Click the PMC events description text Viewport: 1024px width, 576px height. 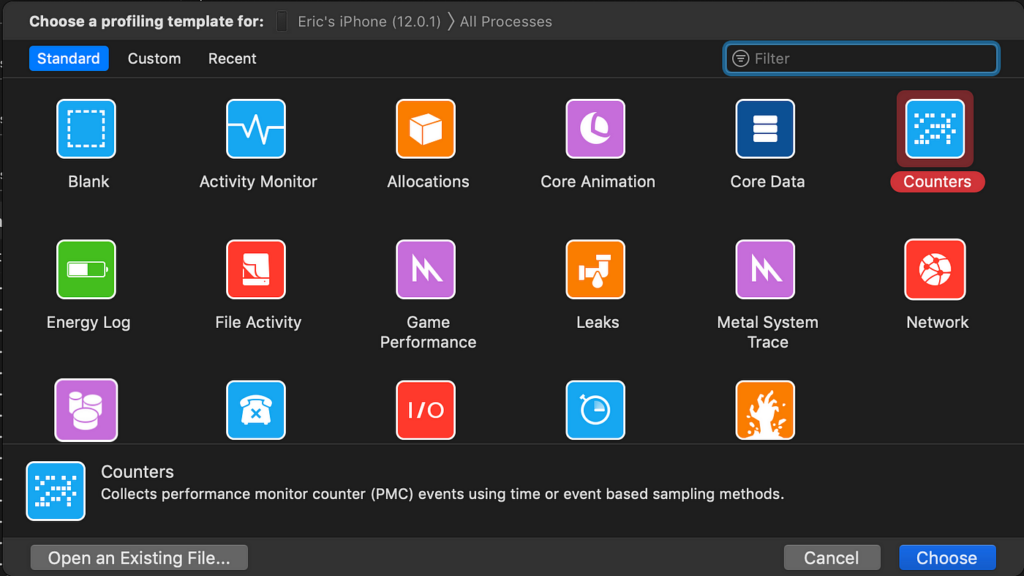click(442, 494)
